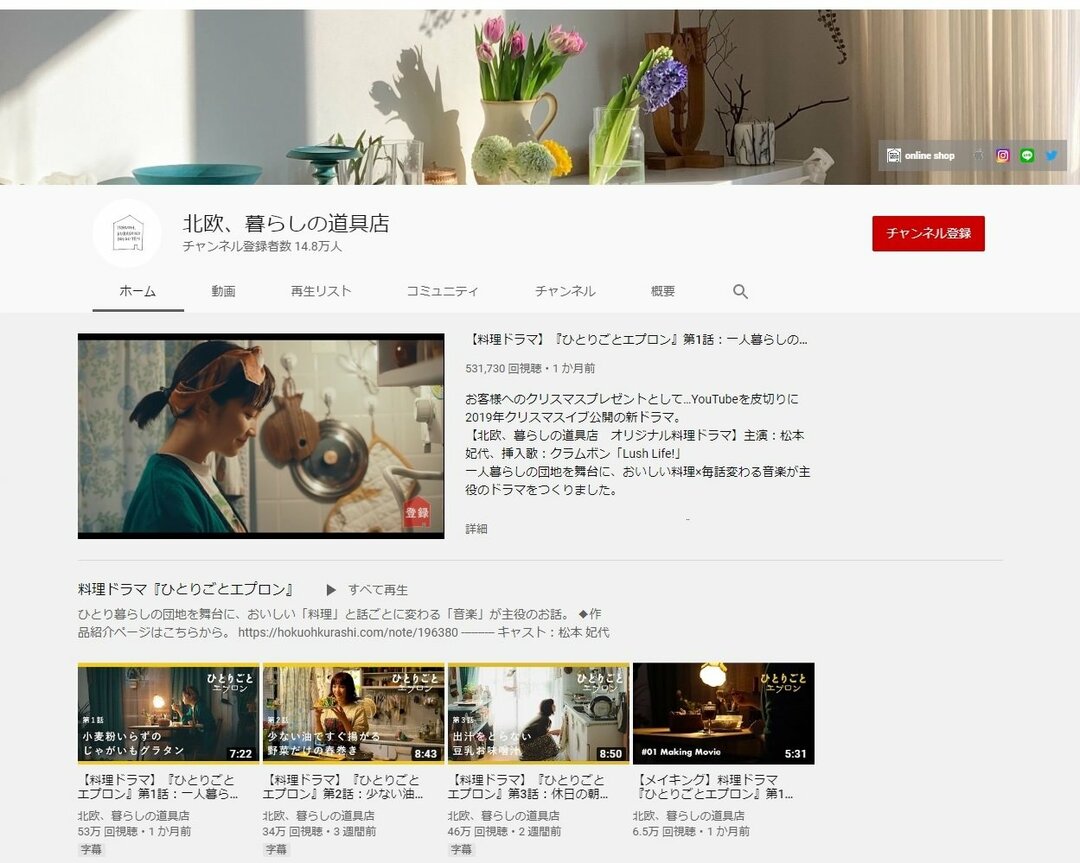This screenshot has height=863, width=1080.
Task: Click the すべて再生 play all link
Action: (377, 590)
